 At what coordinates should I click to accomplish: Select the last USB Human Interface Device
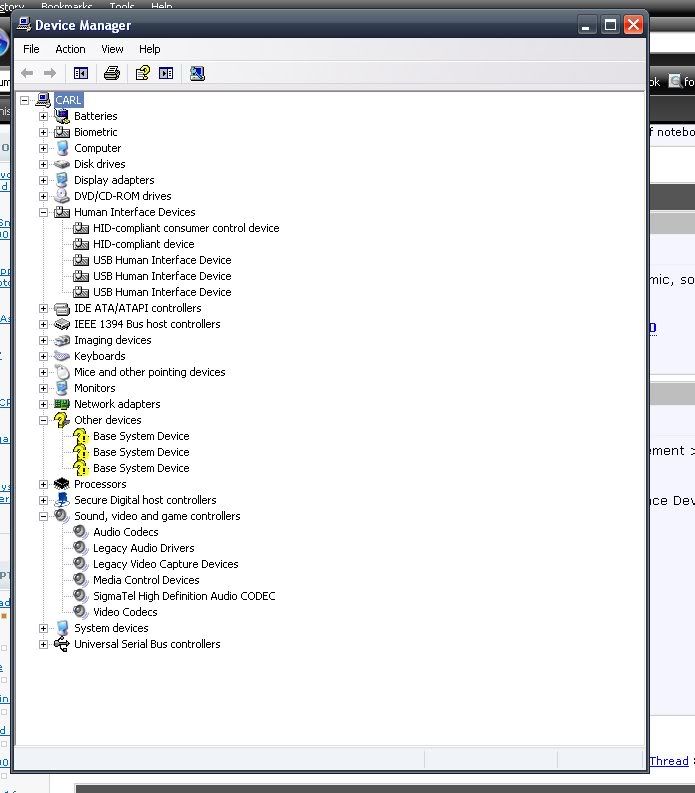(x=162, y=292)
